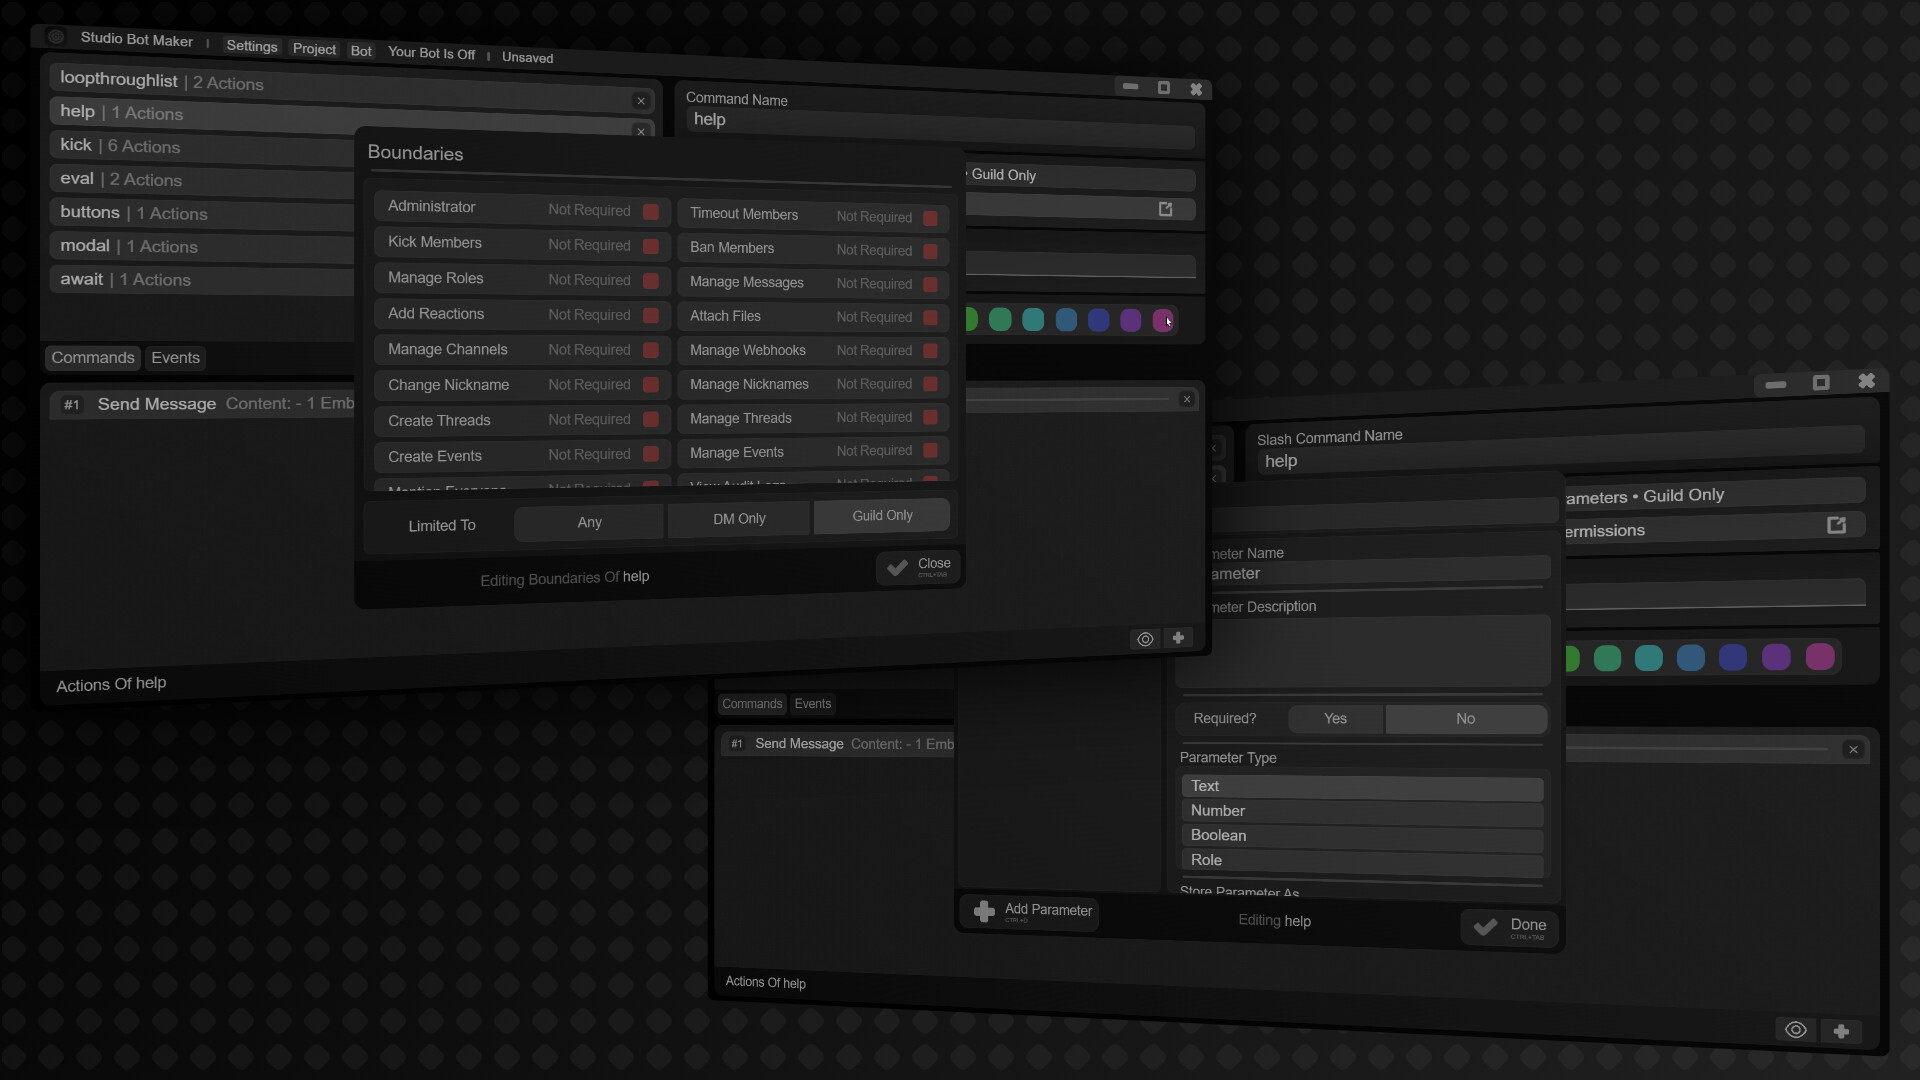Image resolution: width=1920 pixels, height=1080 pixels.
Task: Toggle Ban Members permission requirement
Action: click(x=930, y=251)
